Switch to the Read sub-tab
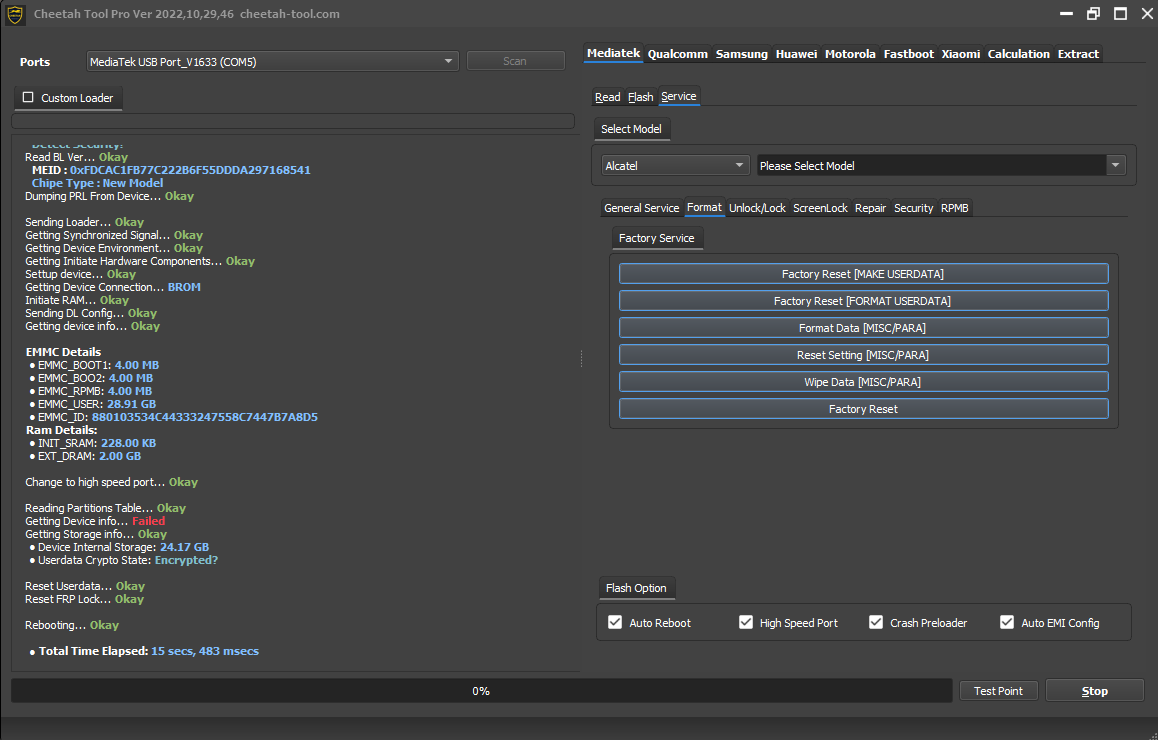Screen dimensions: 1158x740 click(x=607, y=97)
